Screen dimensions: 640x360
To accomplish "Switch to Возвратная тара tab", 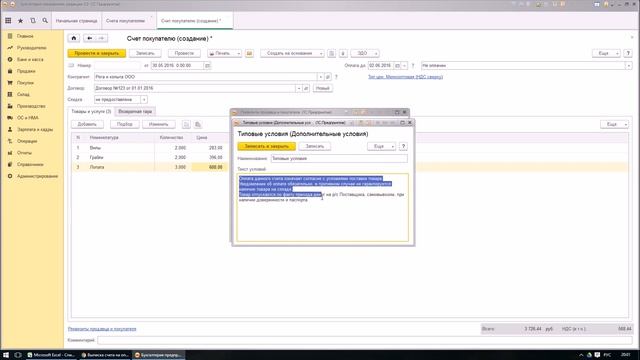I will [x=135, y=111].
